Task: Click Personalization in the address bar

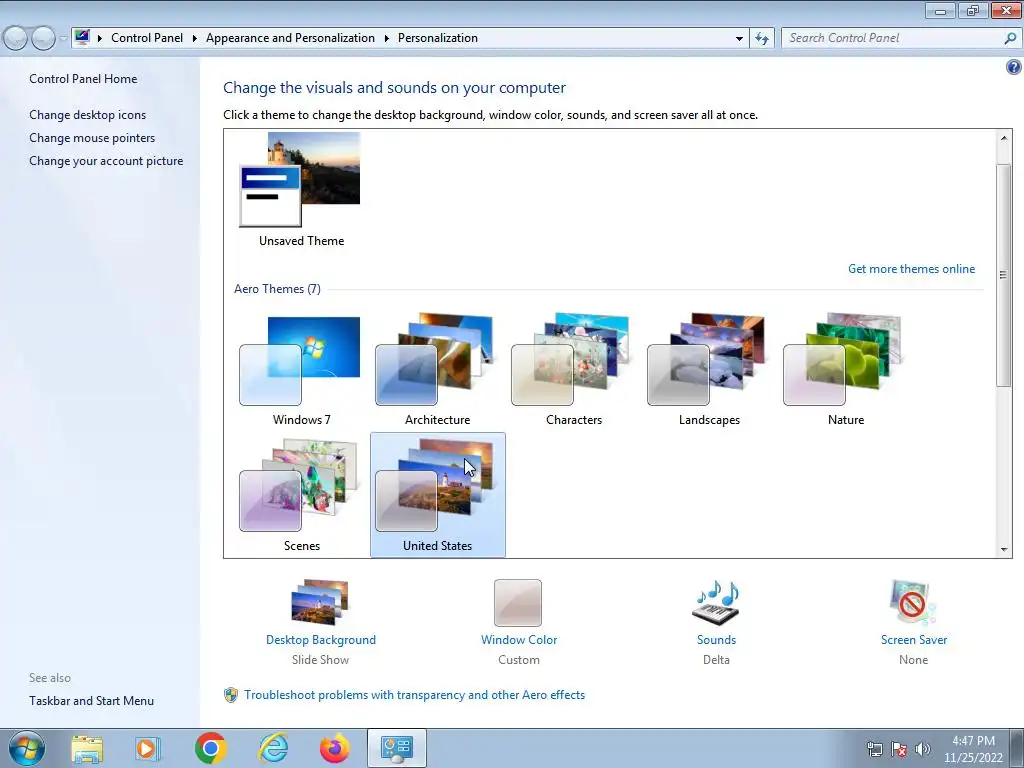Action: [x=438, y=38]
